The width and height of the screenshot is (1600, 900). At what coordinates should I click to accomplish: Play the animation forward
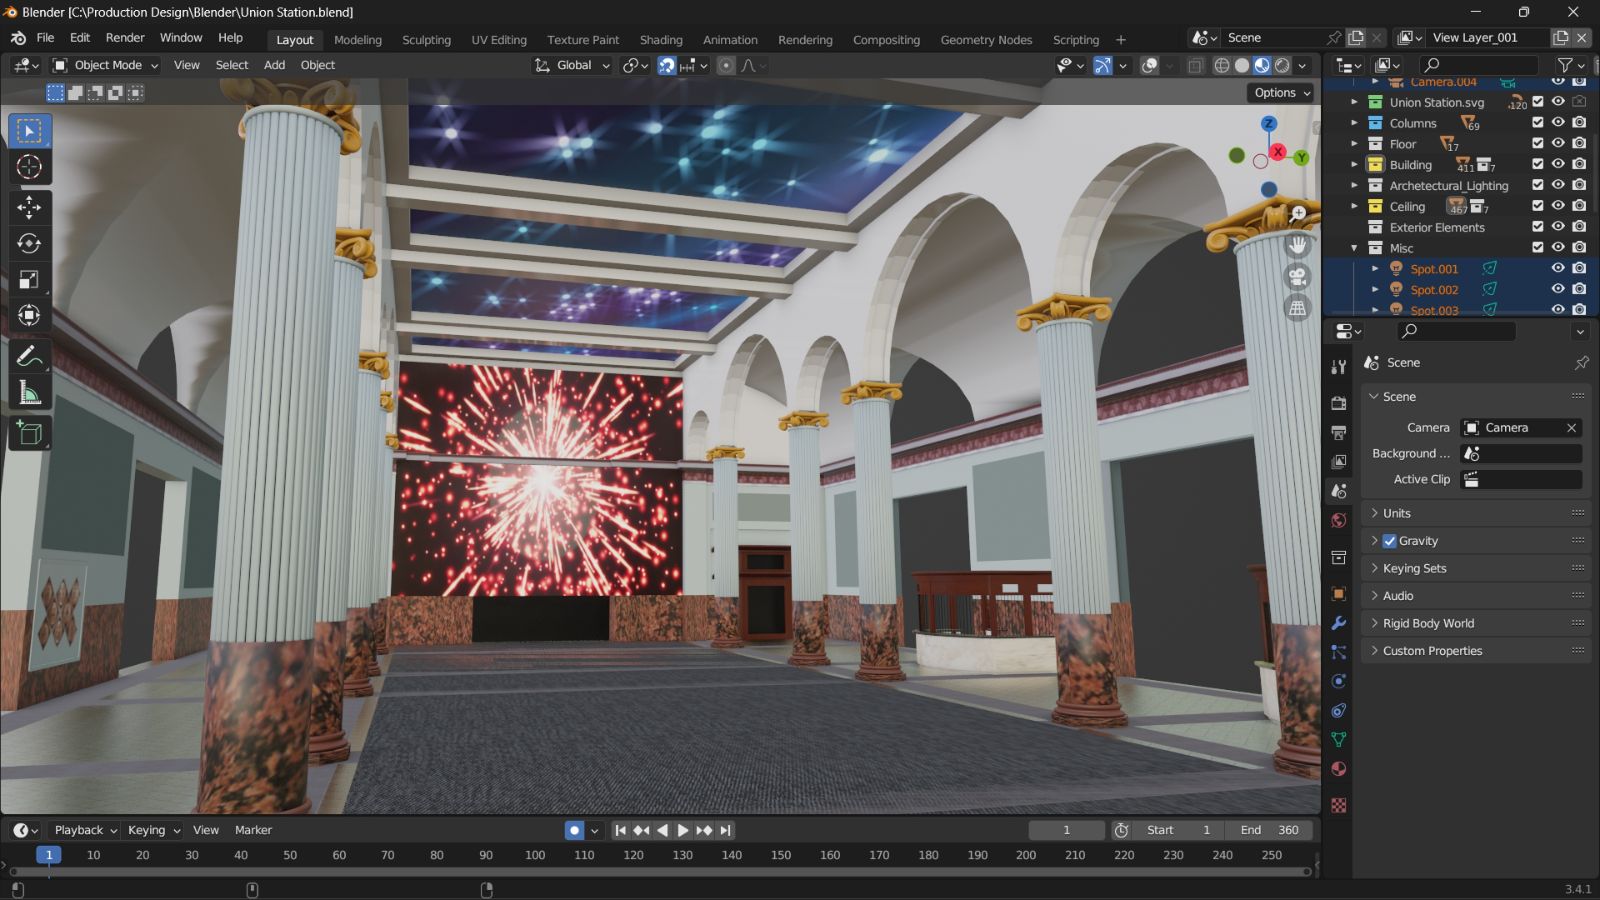point(683,830)
